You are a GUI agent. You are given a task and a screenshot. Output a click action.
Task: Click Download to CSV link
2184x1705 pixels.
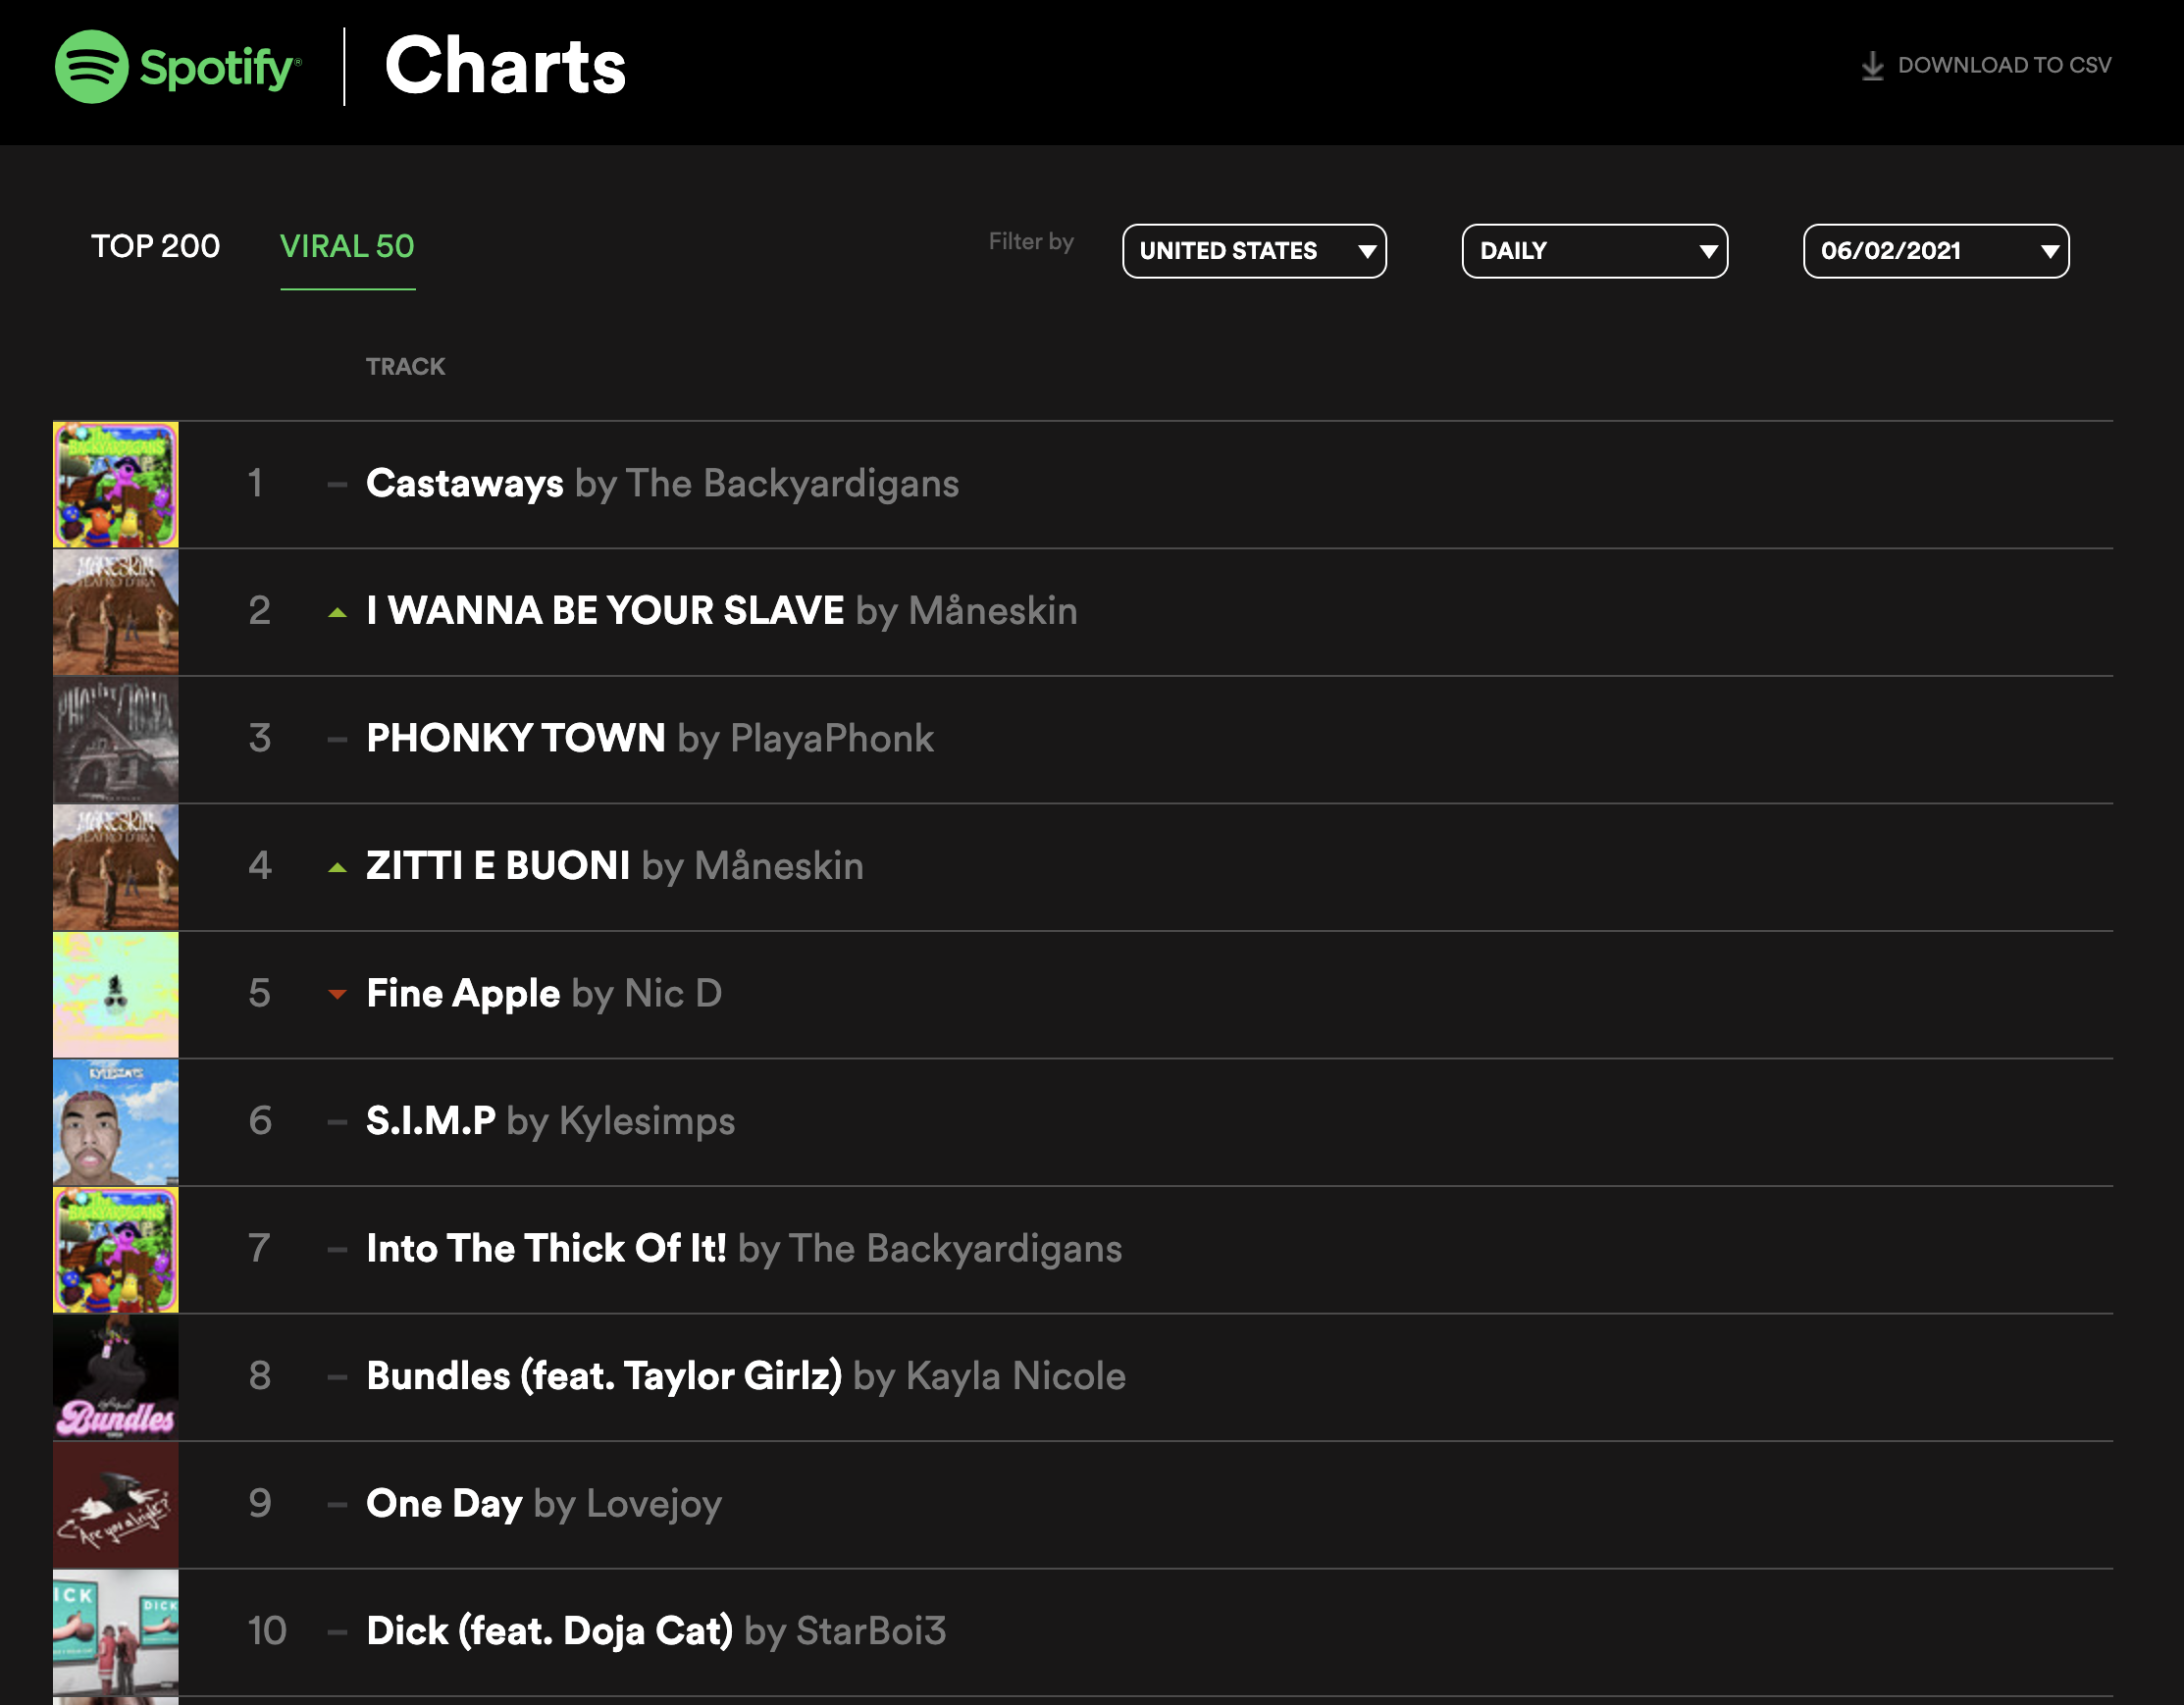pos(2003,66)
